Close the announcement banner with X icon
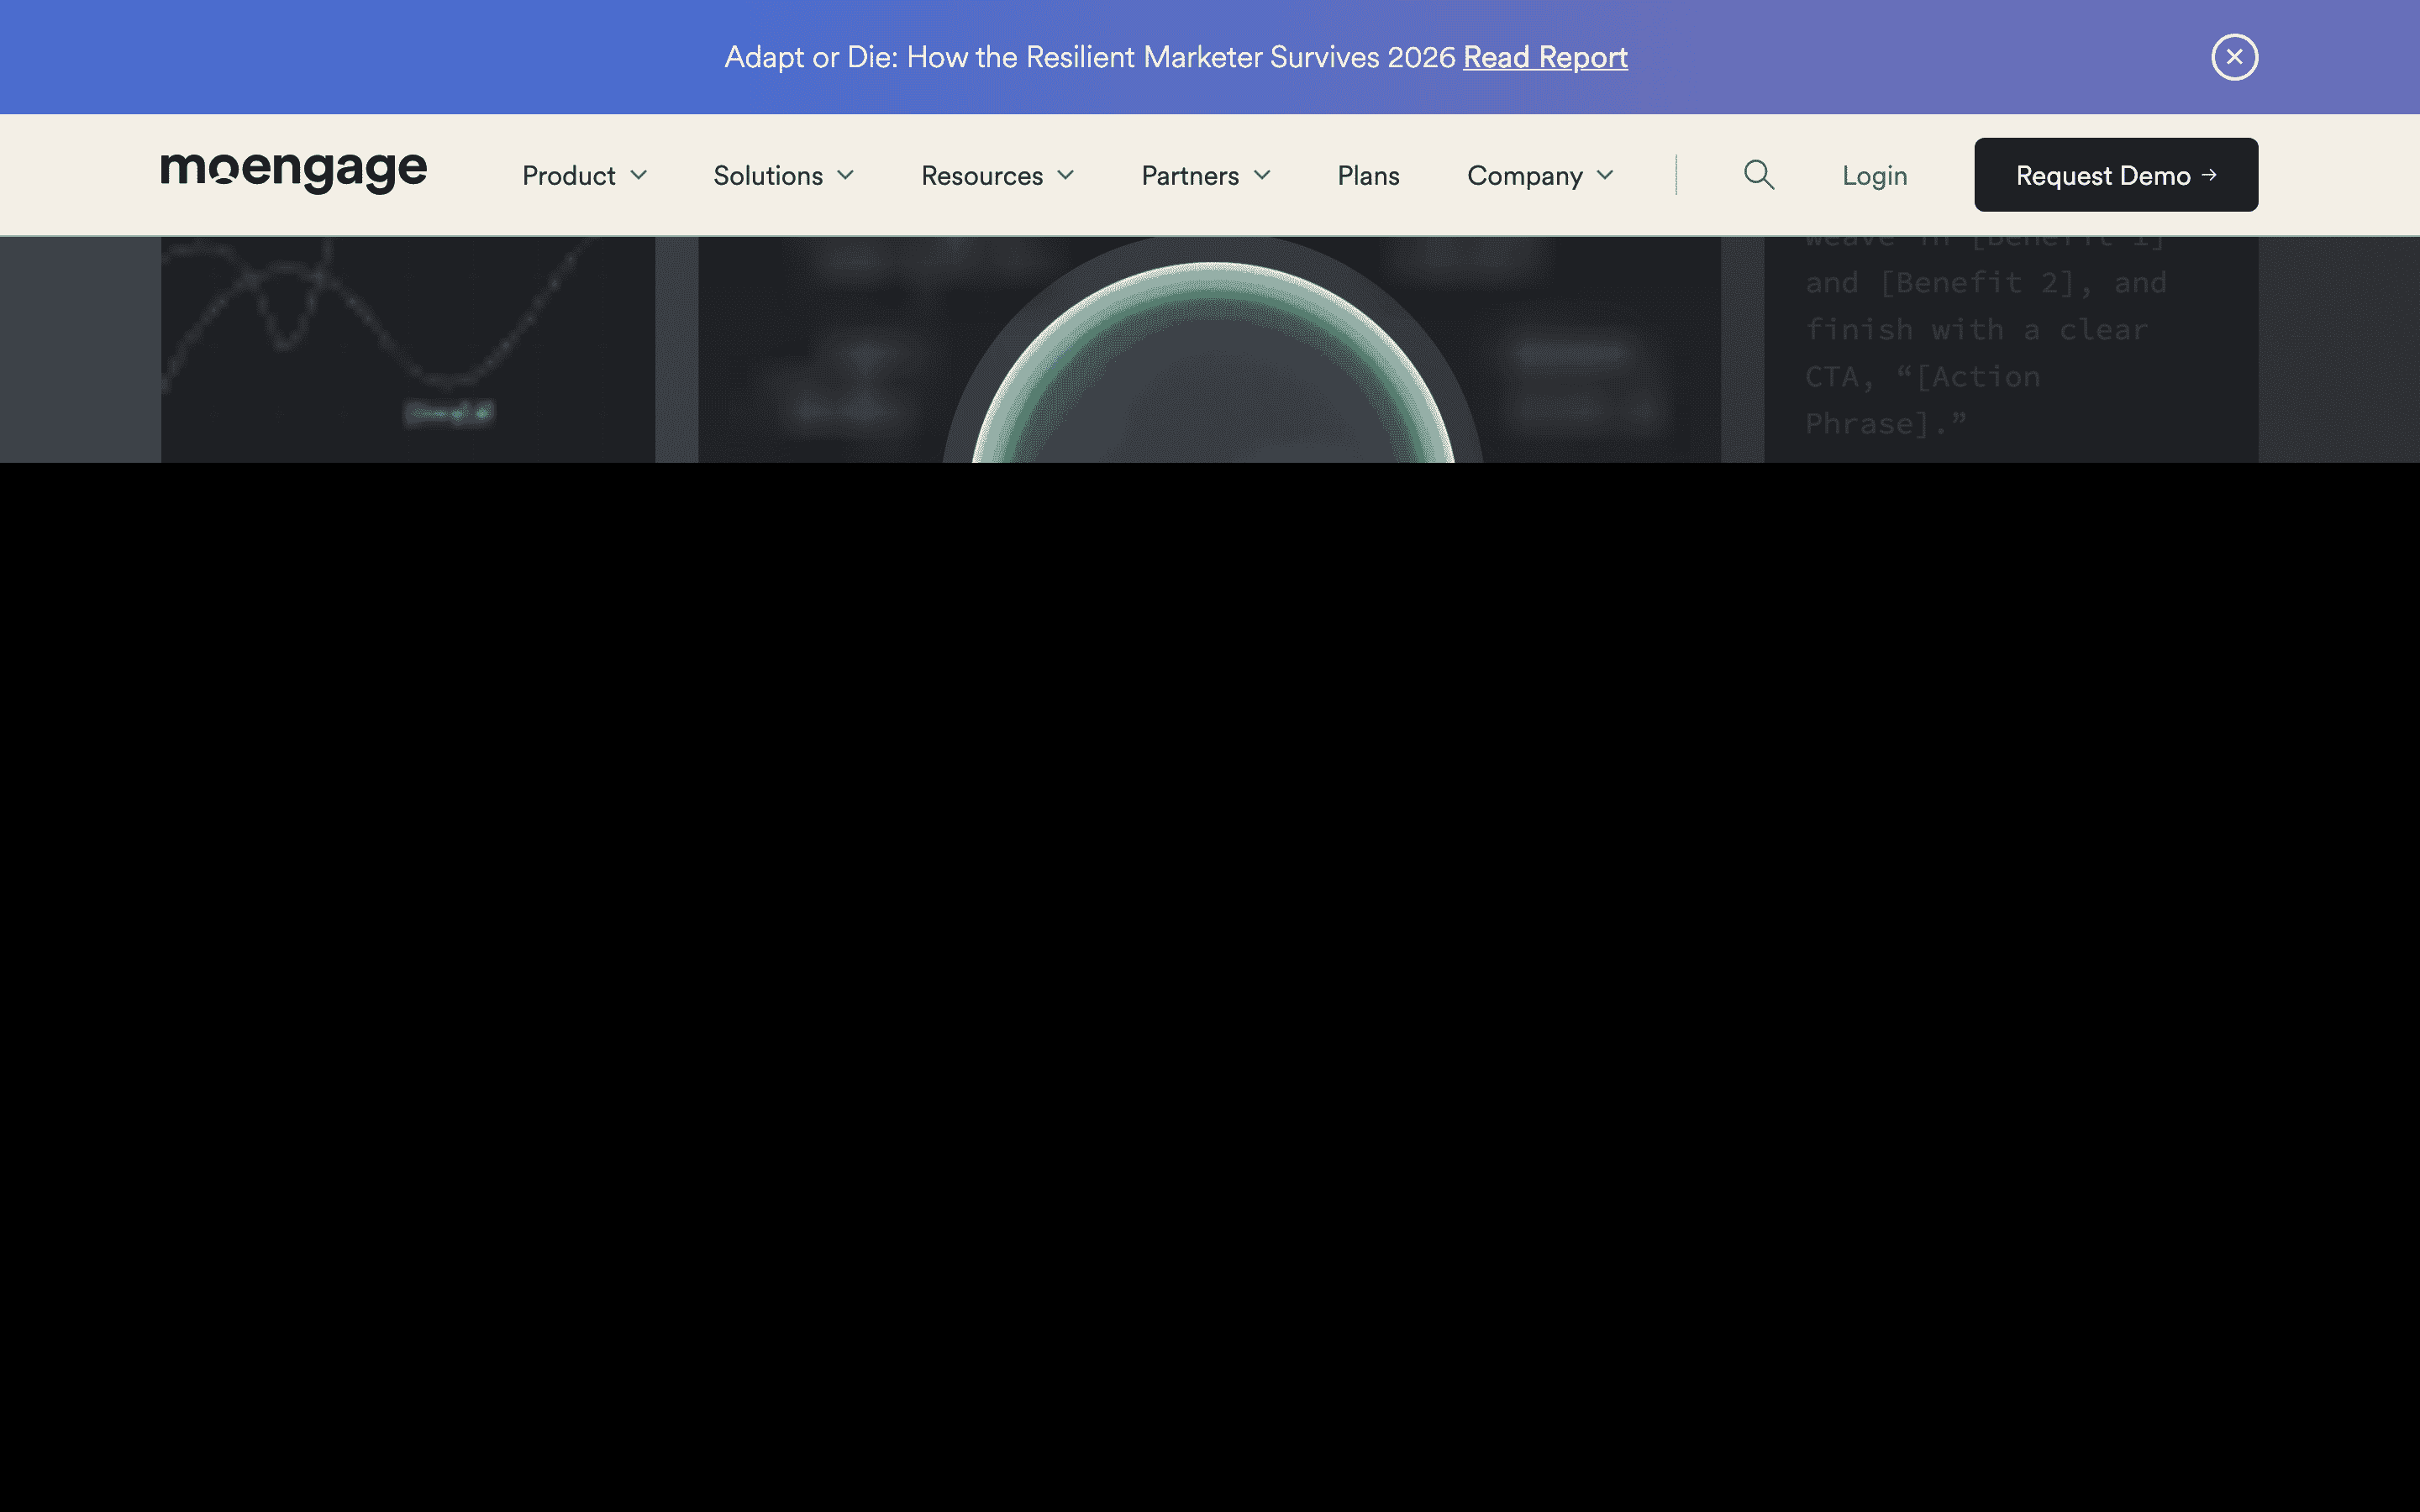This screenshot has width=2420, height=1512. click(x=2234, y=57)
